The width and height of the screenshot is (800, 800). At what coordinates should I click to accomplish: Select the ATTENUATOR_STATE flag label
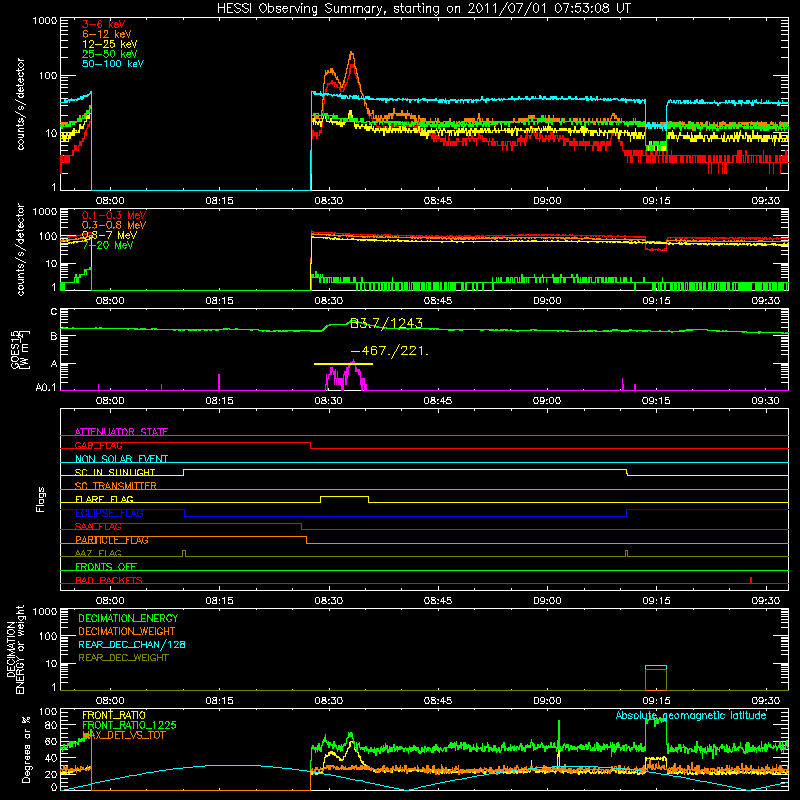121,432
